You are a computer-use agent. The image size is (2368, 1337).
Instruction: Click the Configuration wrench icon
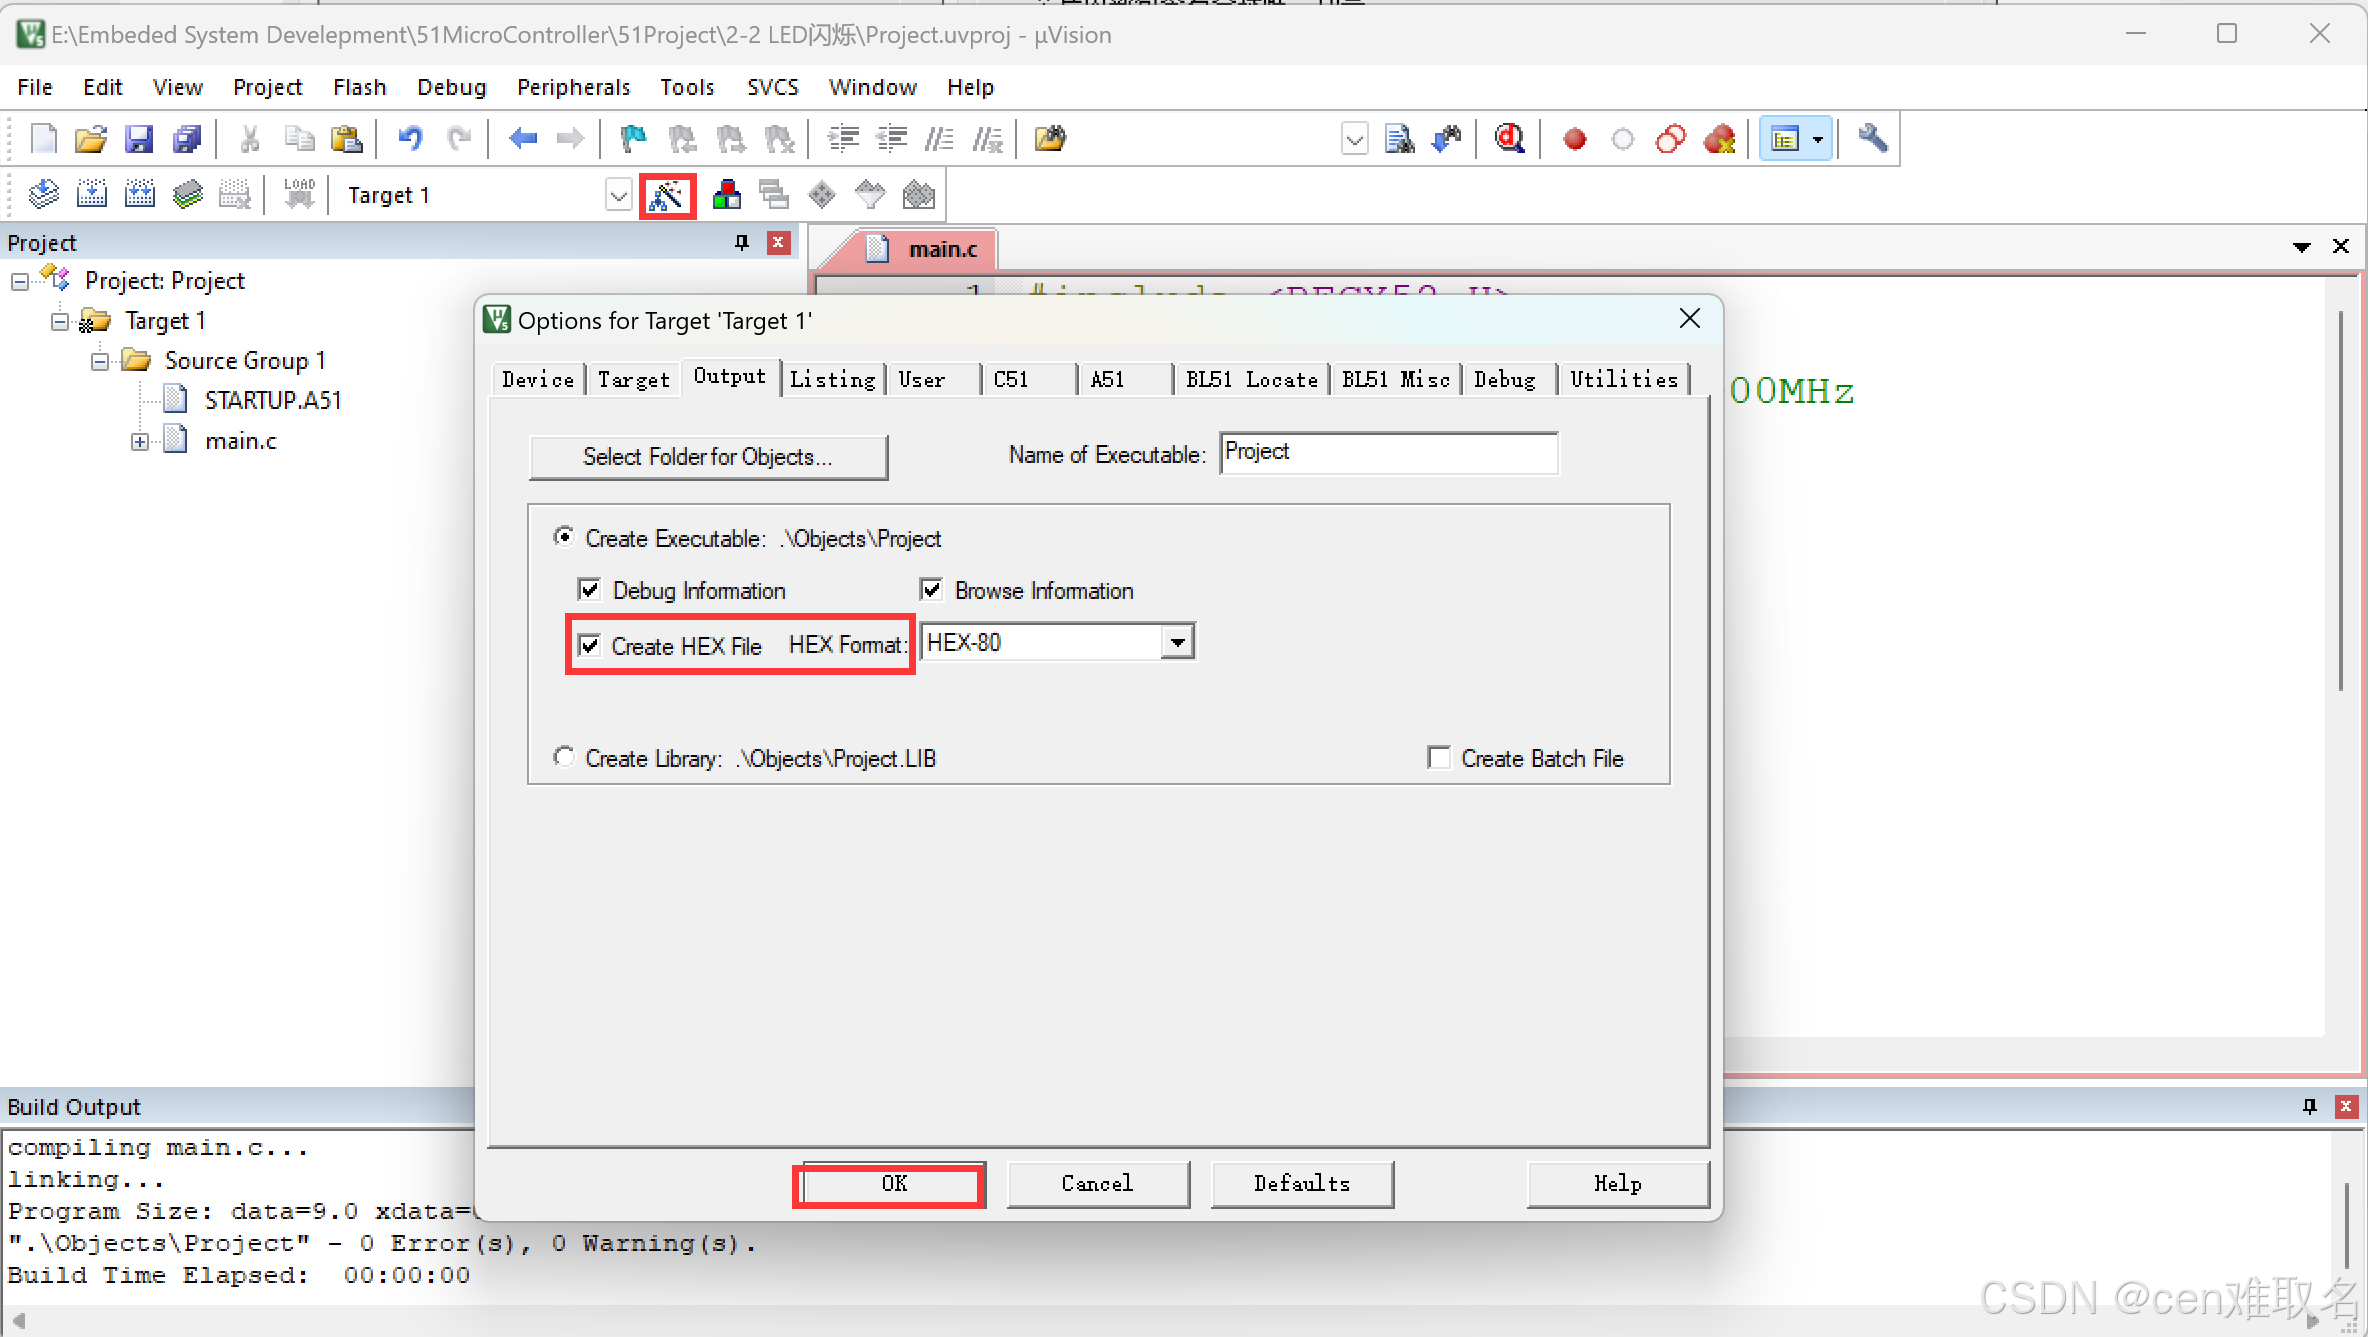click(1872, 139)
